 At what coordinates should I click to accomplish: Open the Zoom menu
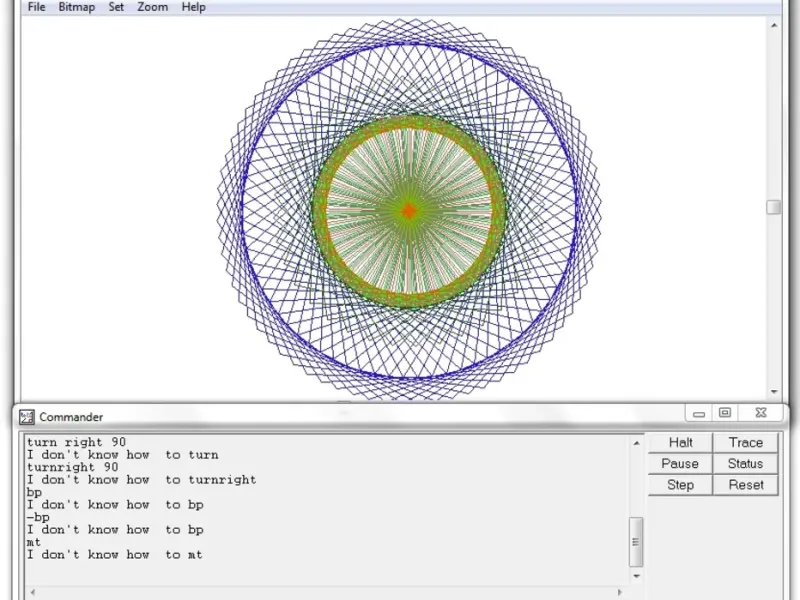point(153,7)
